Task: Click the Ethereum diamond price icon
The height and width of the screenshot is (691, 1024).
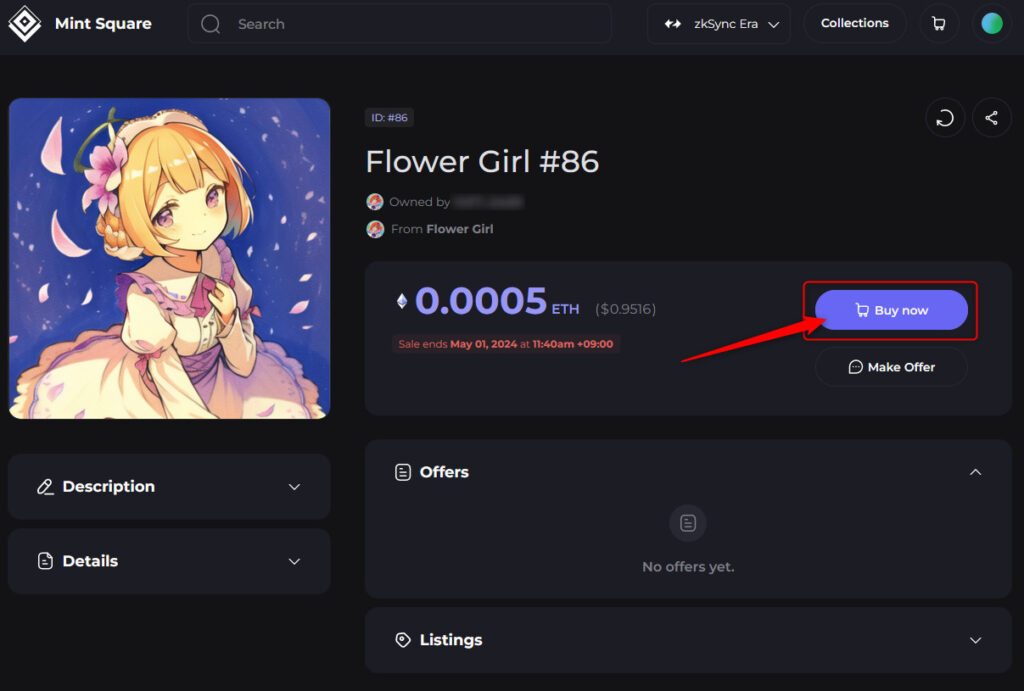Action: click(402, 301)
